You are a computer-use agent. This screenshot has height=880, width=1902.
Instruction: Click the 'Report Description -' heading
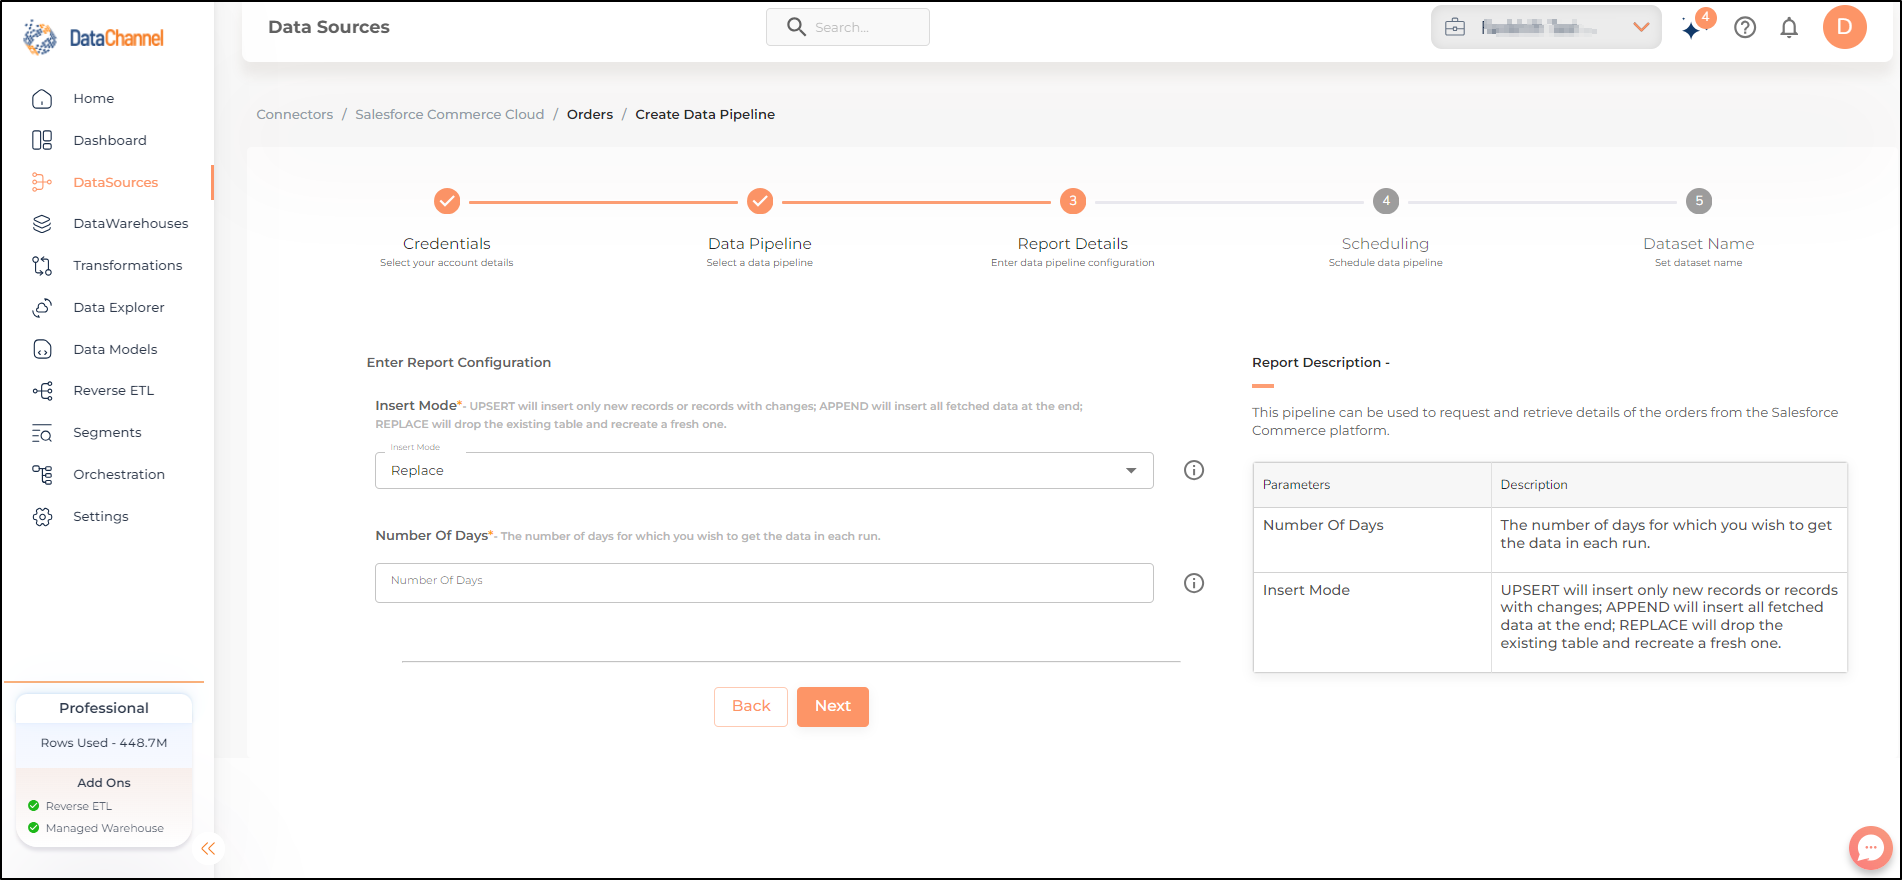tap(1321, 362)
